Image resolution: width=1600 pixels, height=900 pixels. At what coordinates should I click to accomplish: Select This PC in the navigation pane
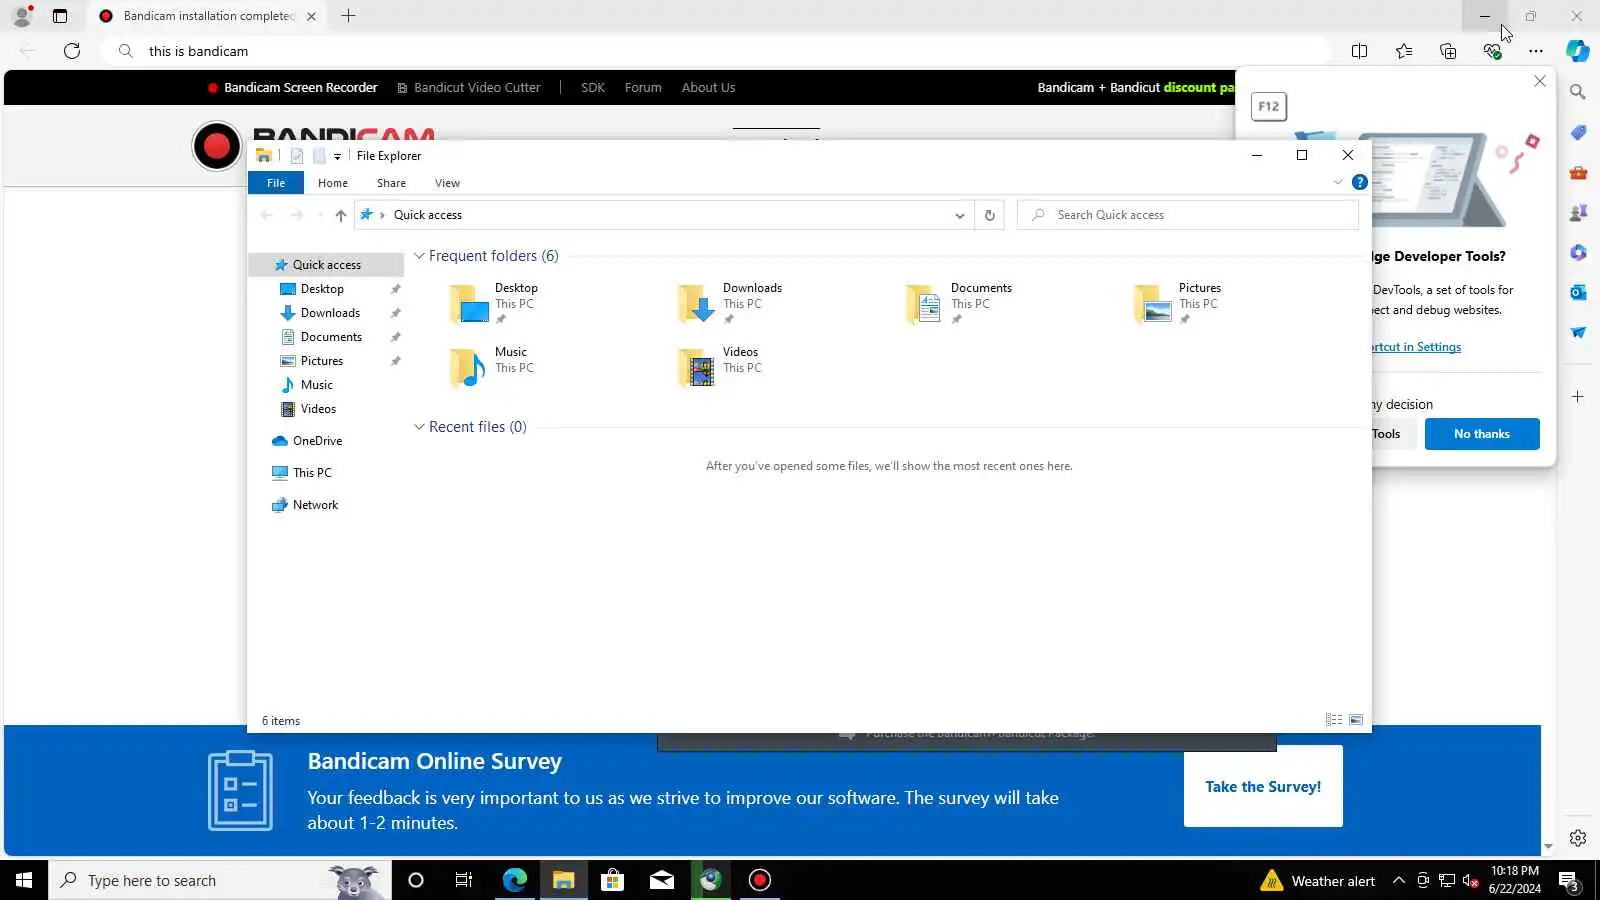[x=312, y=473]
